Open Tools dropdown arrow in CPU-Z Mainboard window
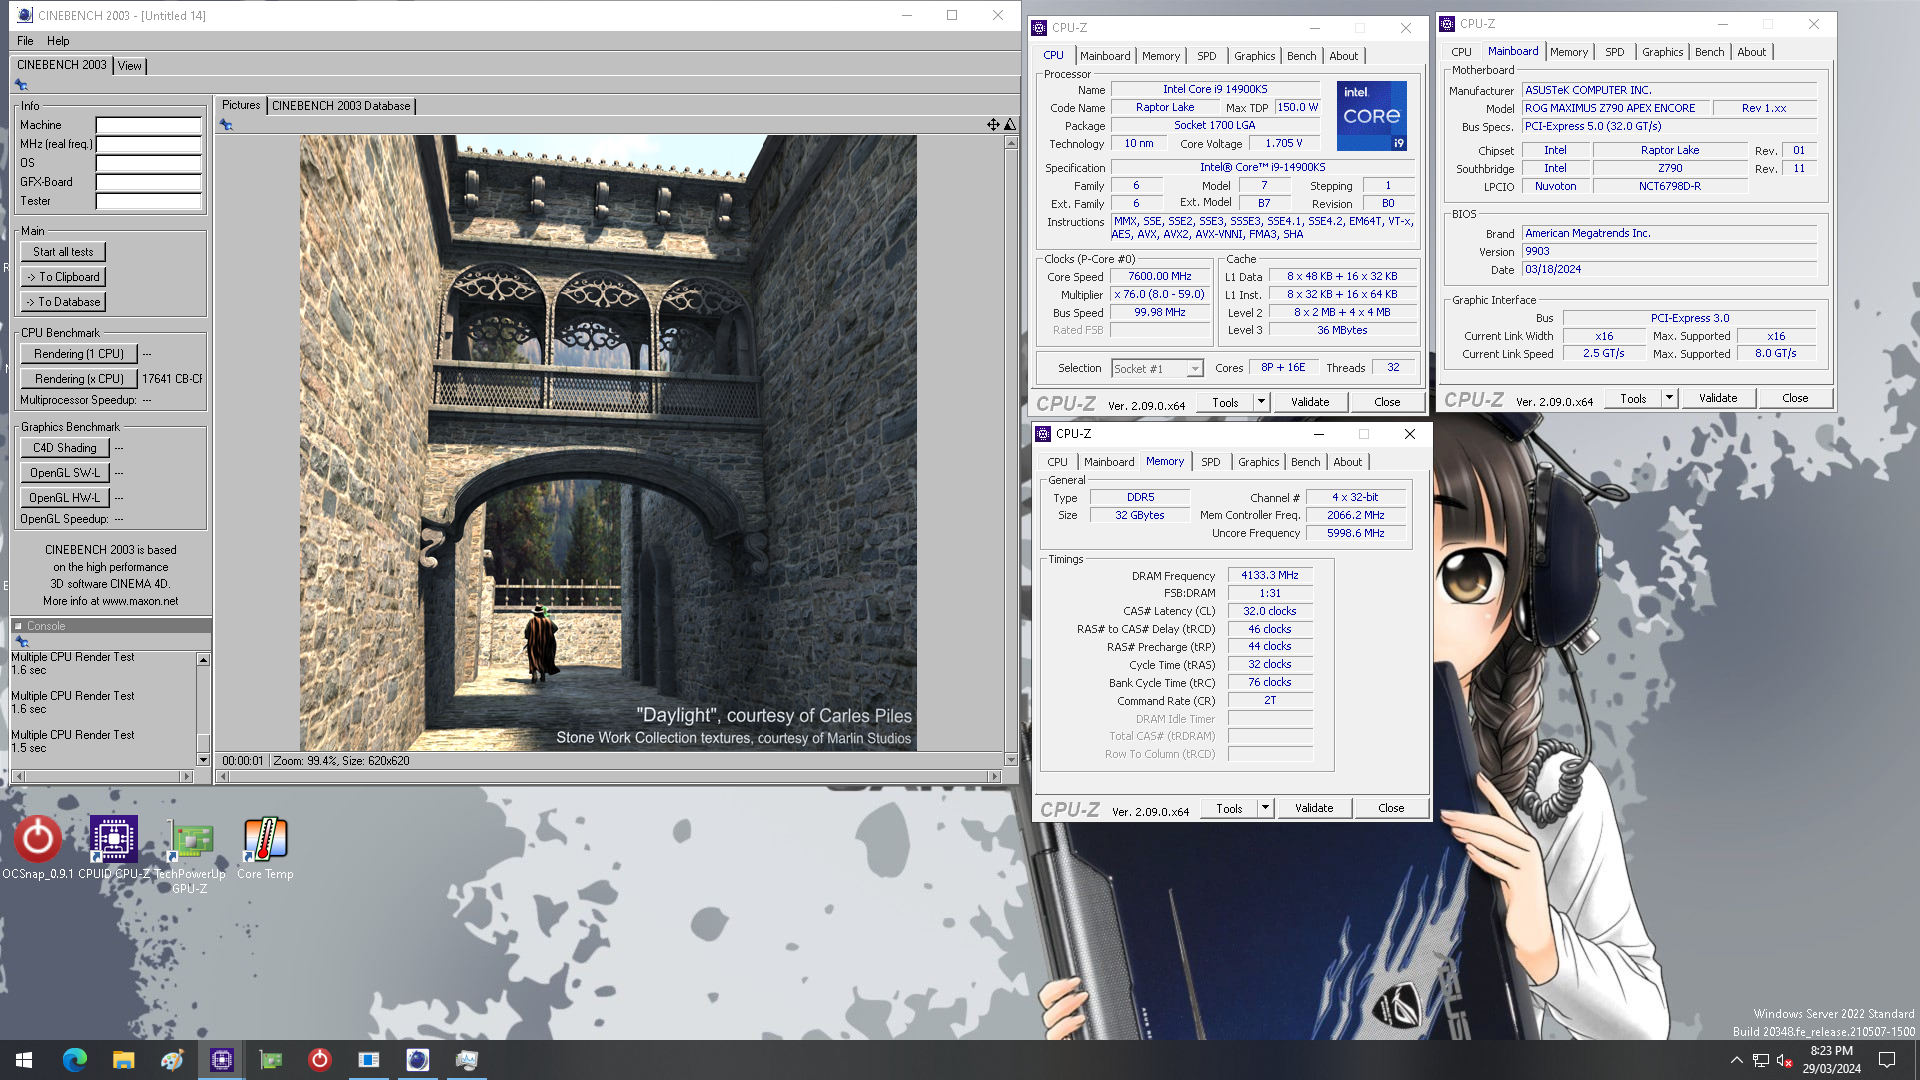1920x1080 pixels. [x=1669, y=398]
